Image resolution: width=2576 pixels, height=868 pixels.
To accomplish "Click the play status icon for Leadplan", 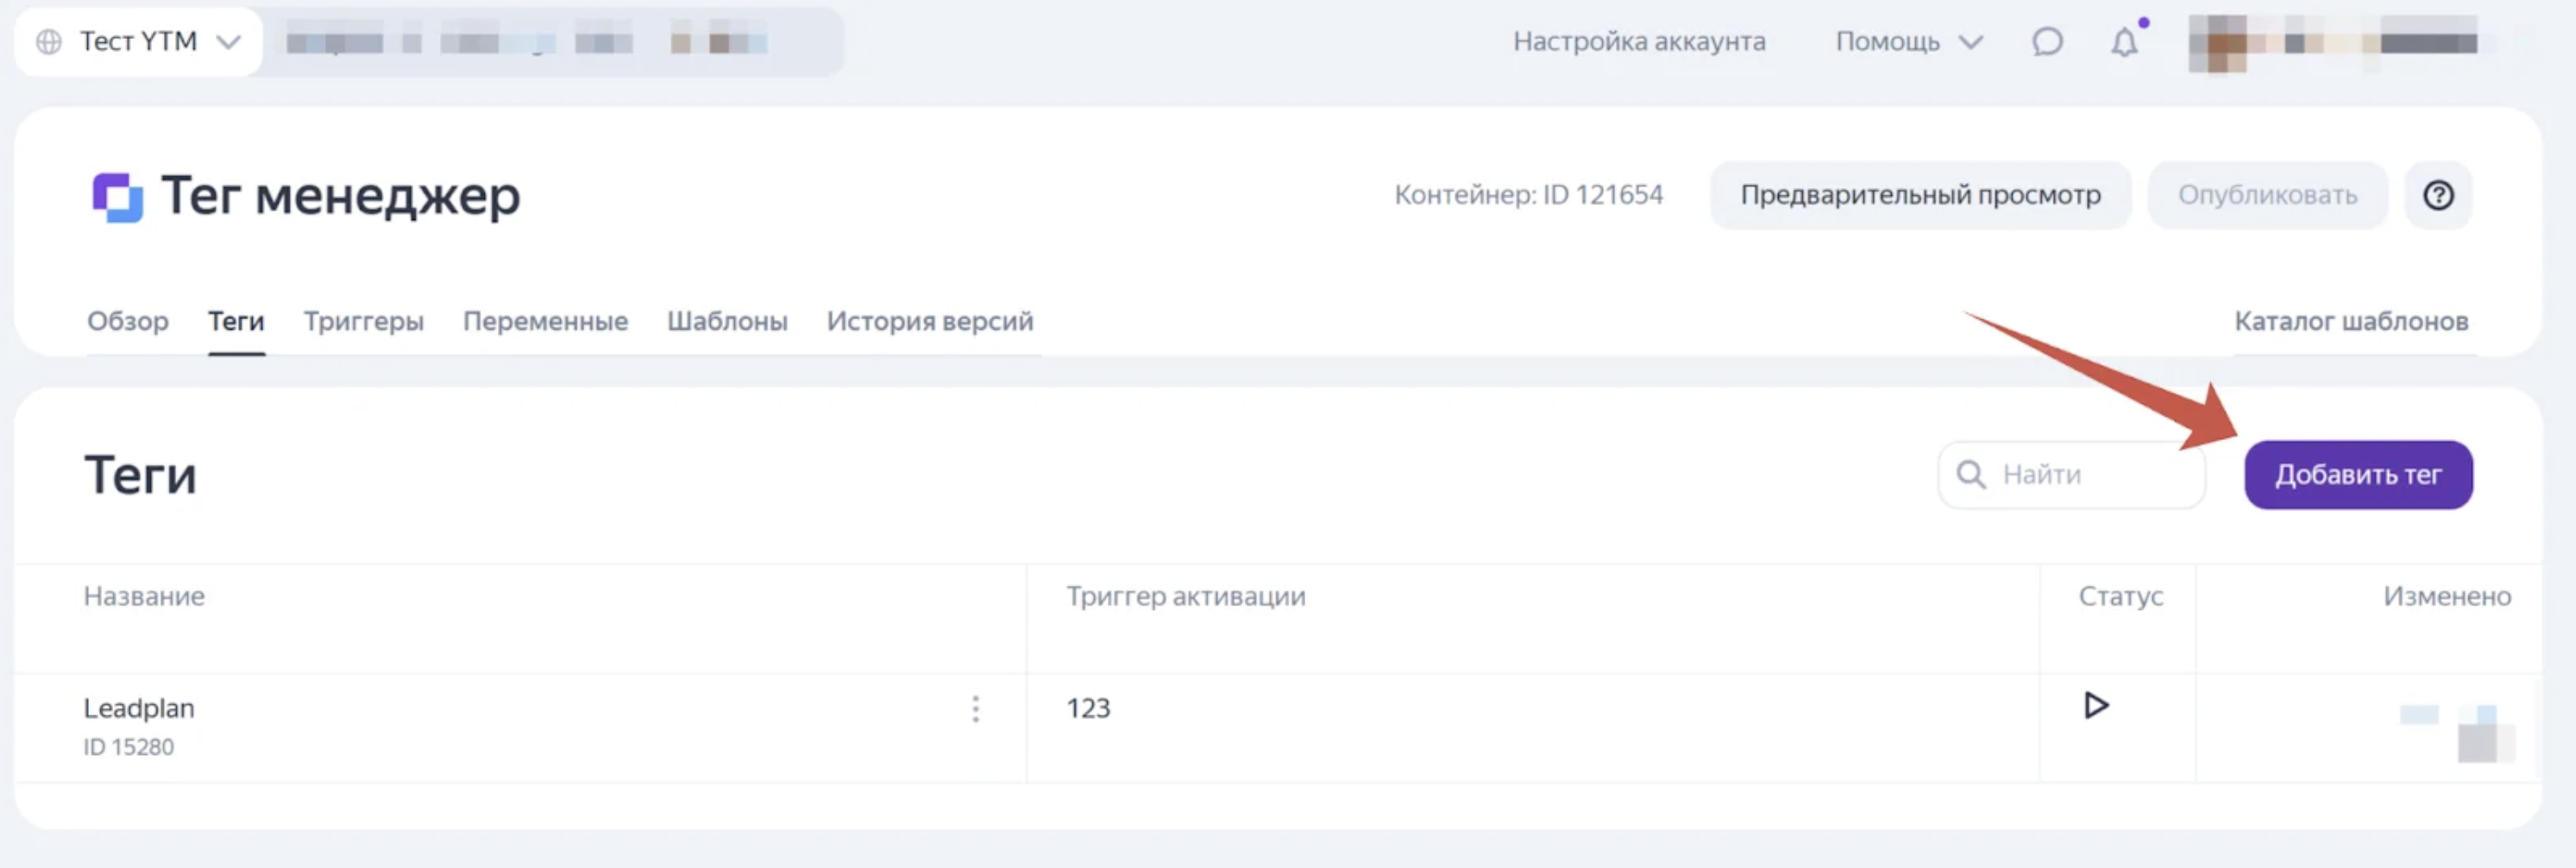I will click(x=2096, y=706).
